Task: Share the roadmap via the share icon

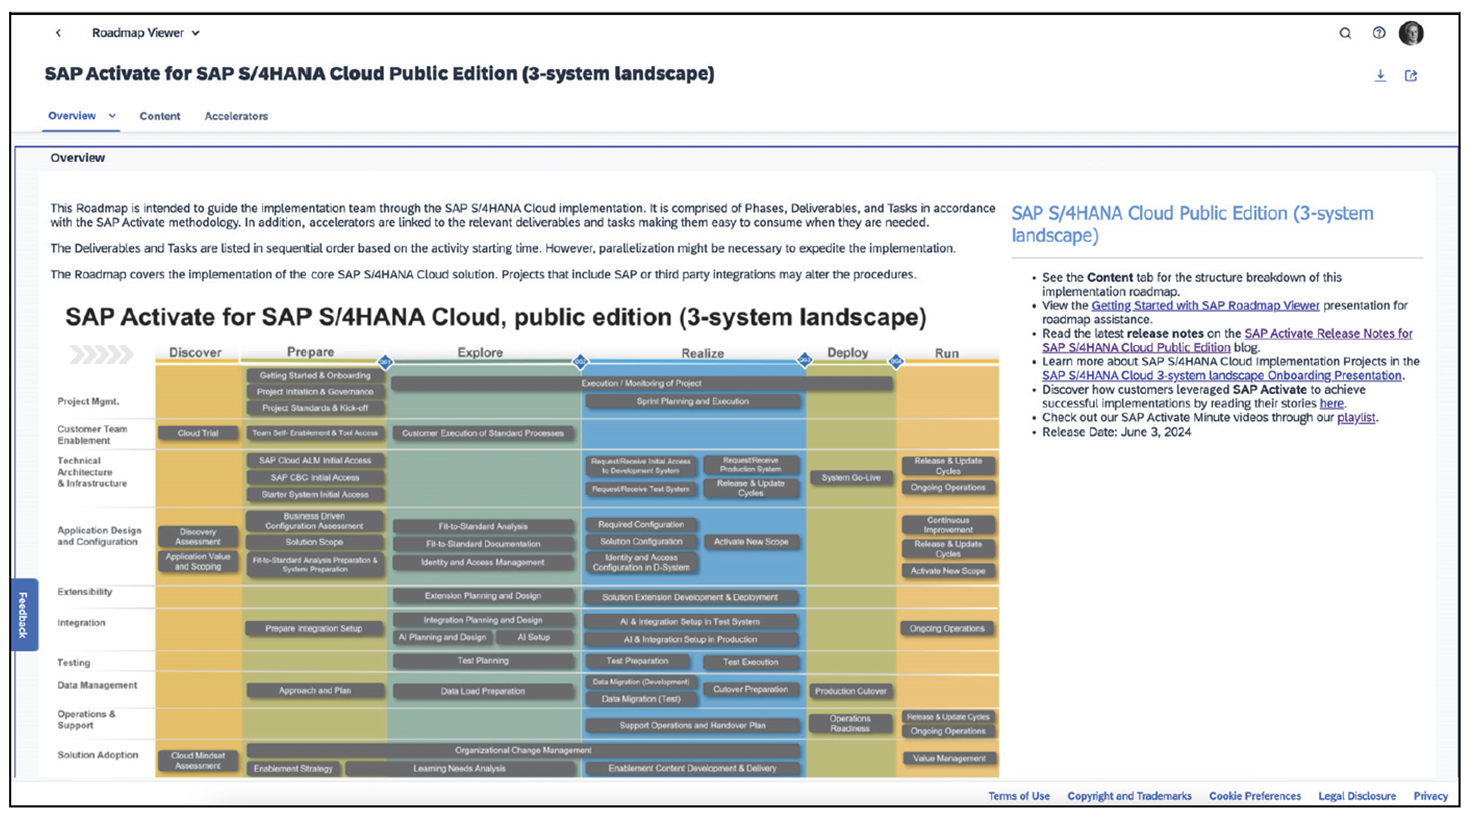Action: pos(1411,74)
